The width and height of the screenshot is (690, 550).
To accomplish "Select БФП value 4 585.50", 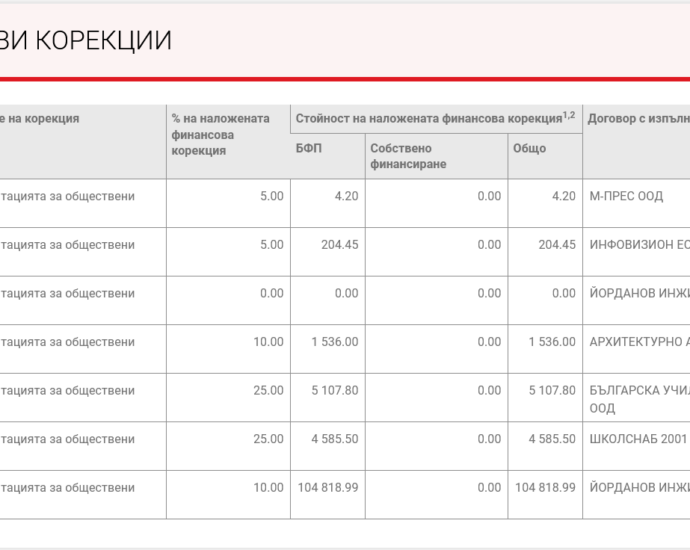I will pos(335,439).
